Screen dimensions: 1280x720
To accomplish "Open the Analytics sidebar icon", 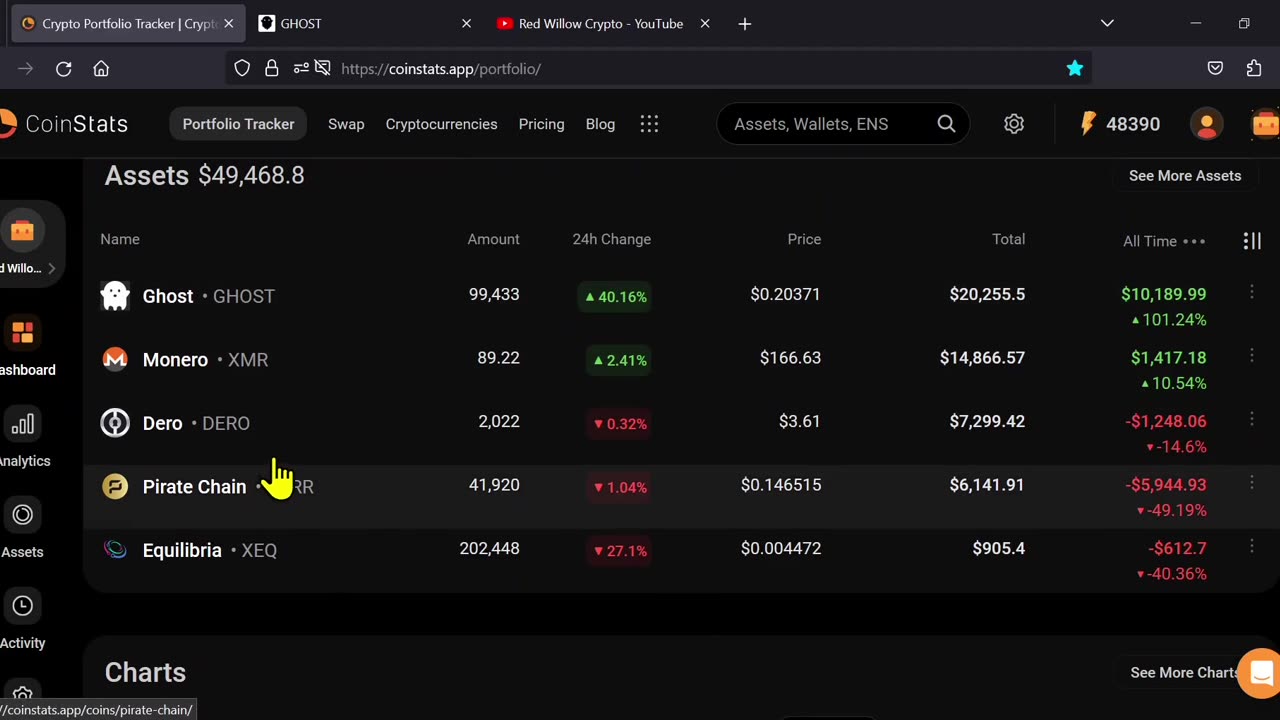I will click(x=22, y=424).
